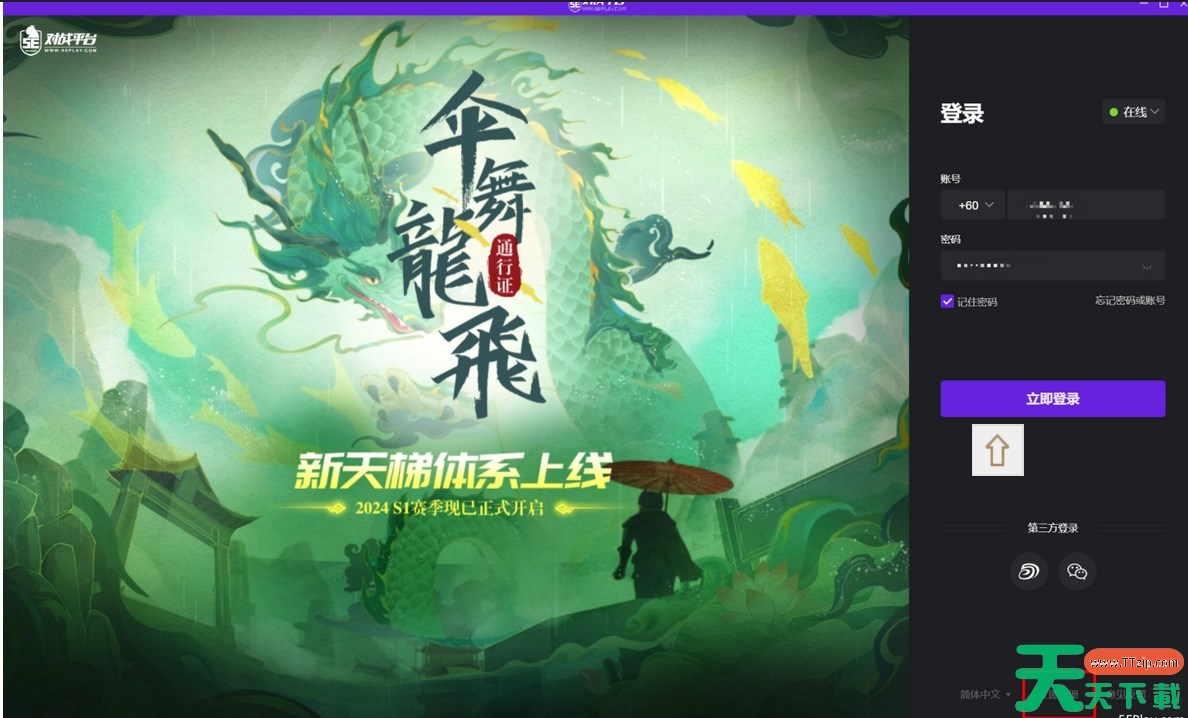Click the 5E 对战平台 logo

(x=58, y=41)
